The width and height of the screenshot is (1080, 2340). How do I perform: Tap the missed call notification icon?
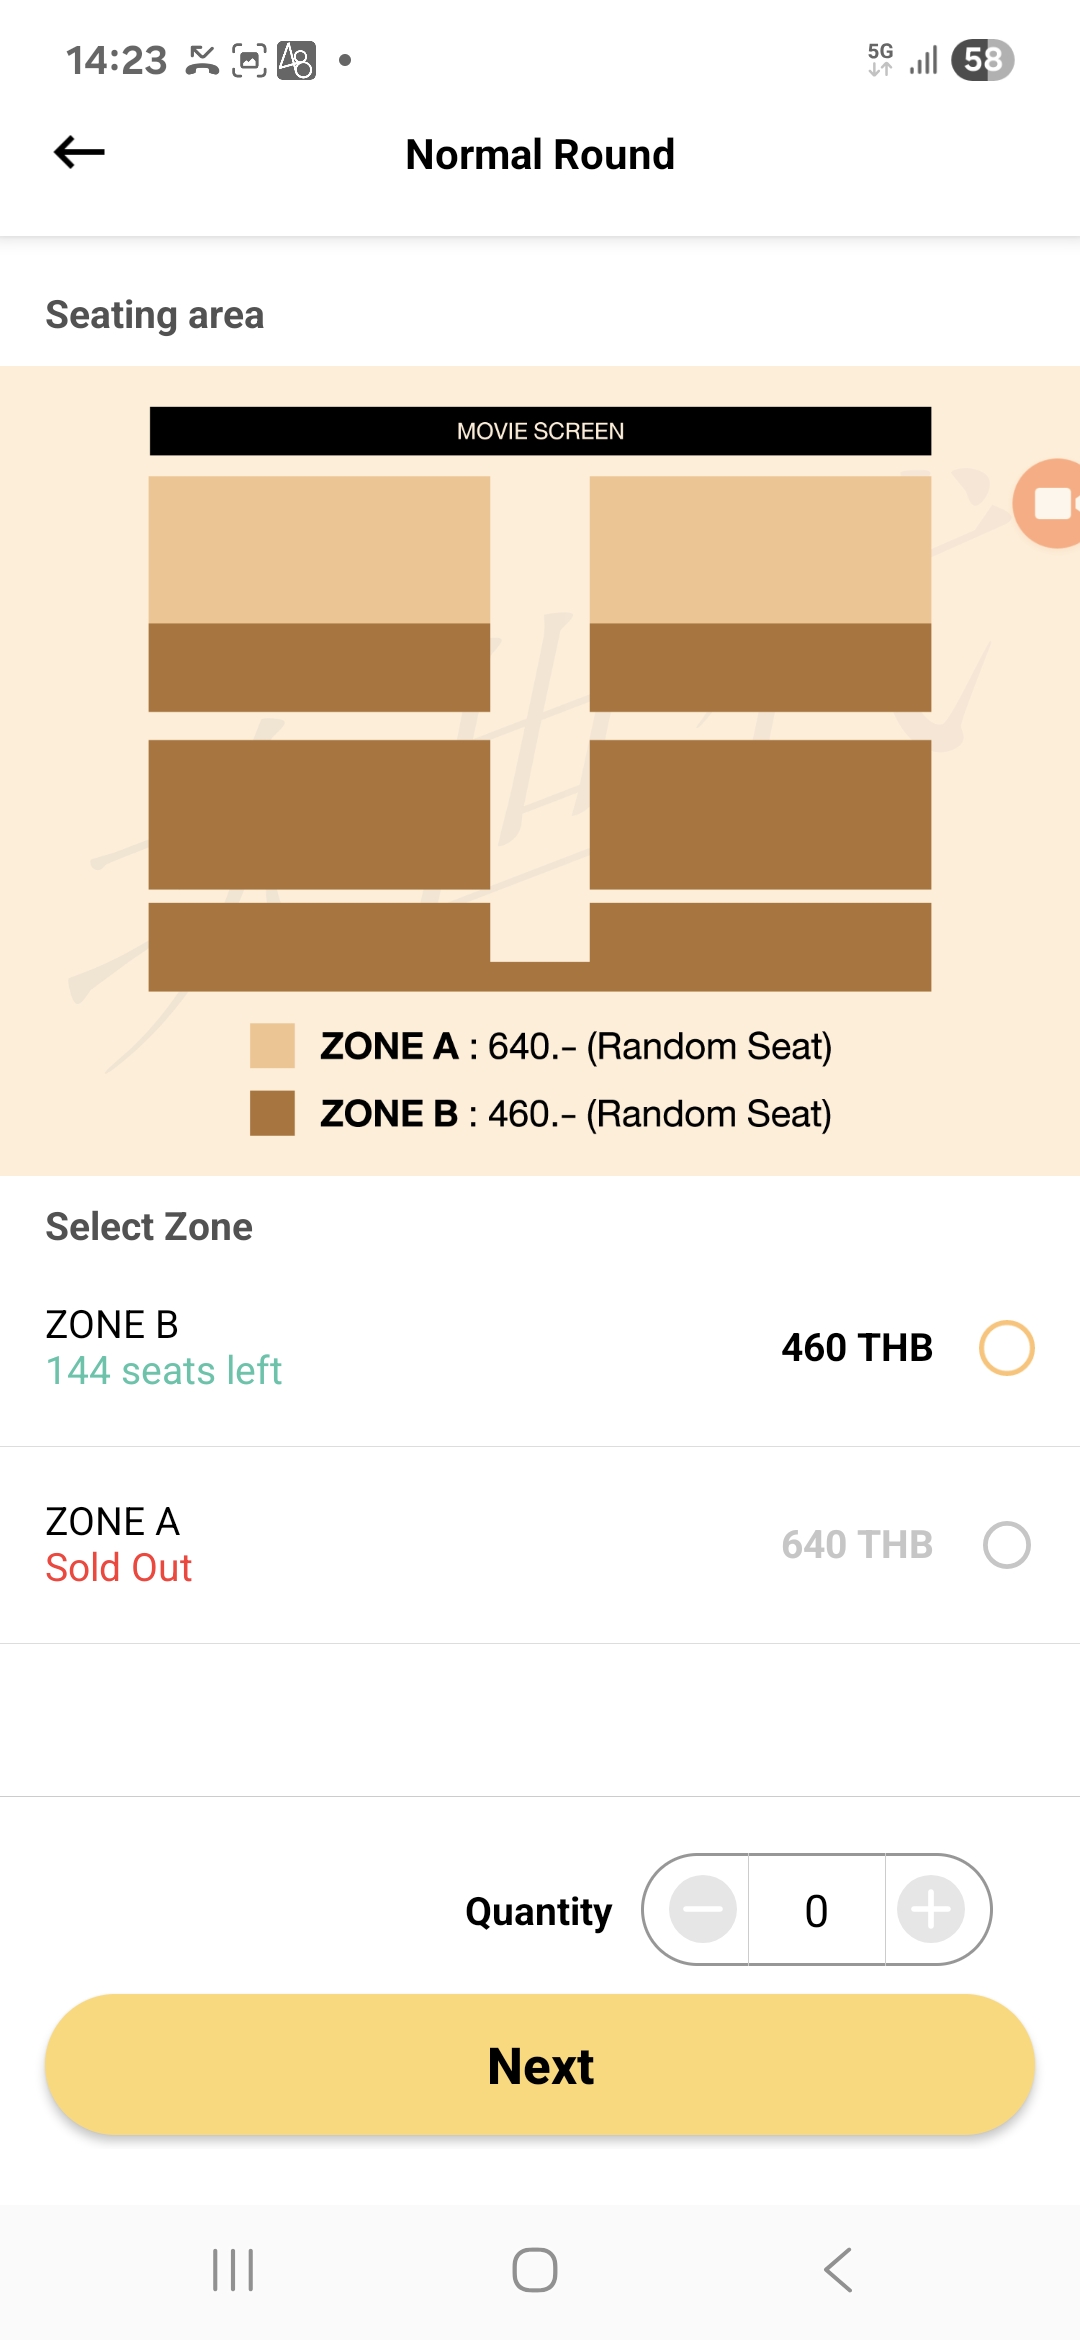(202, 60)
